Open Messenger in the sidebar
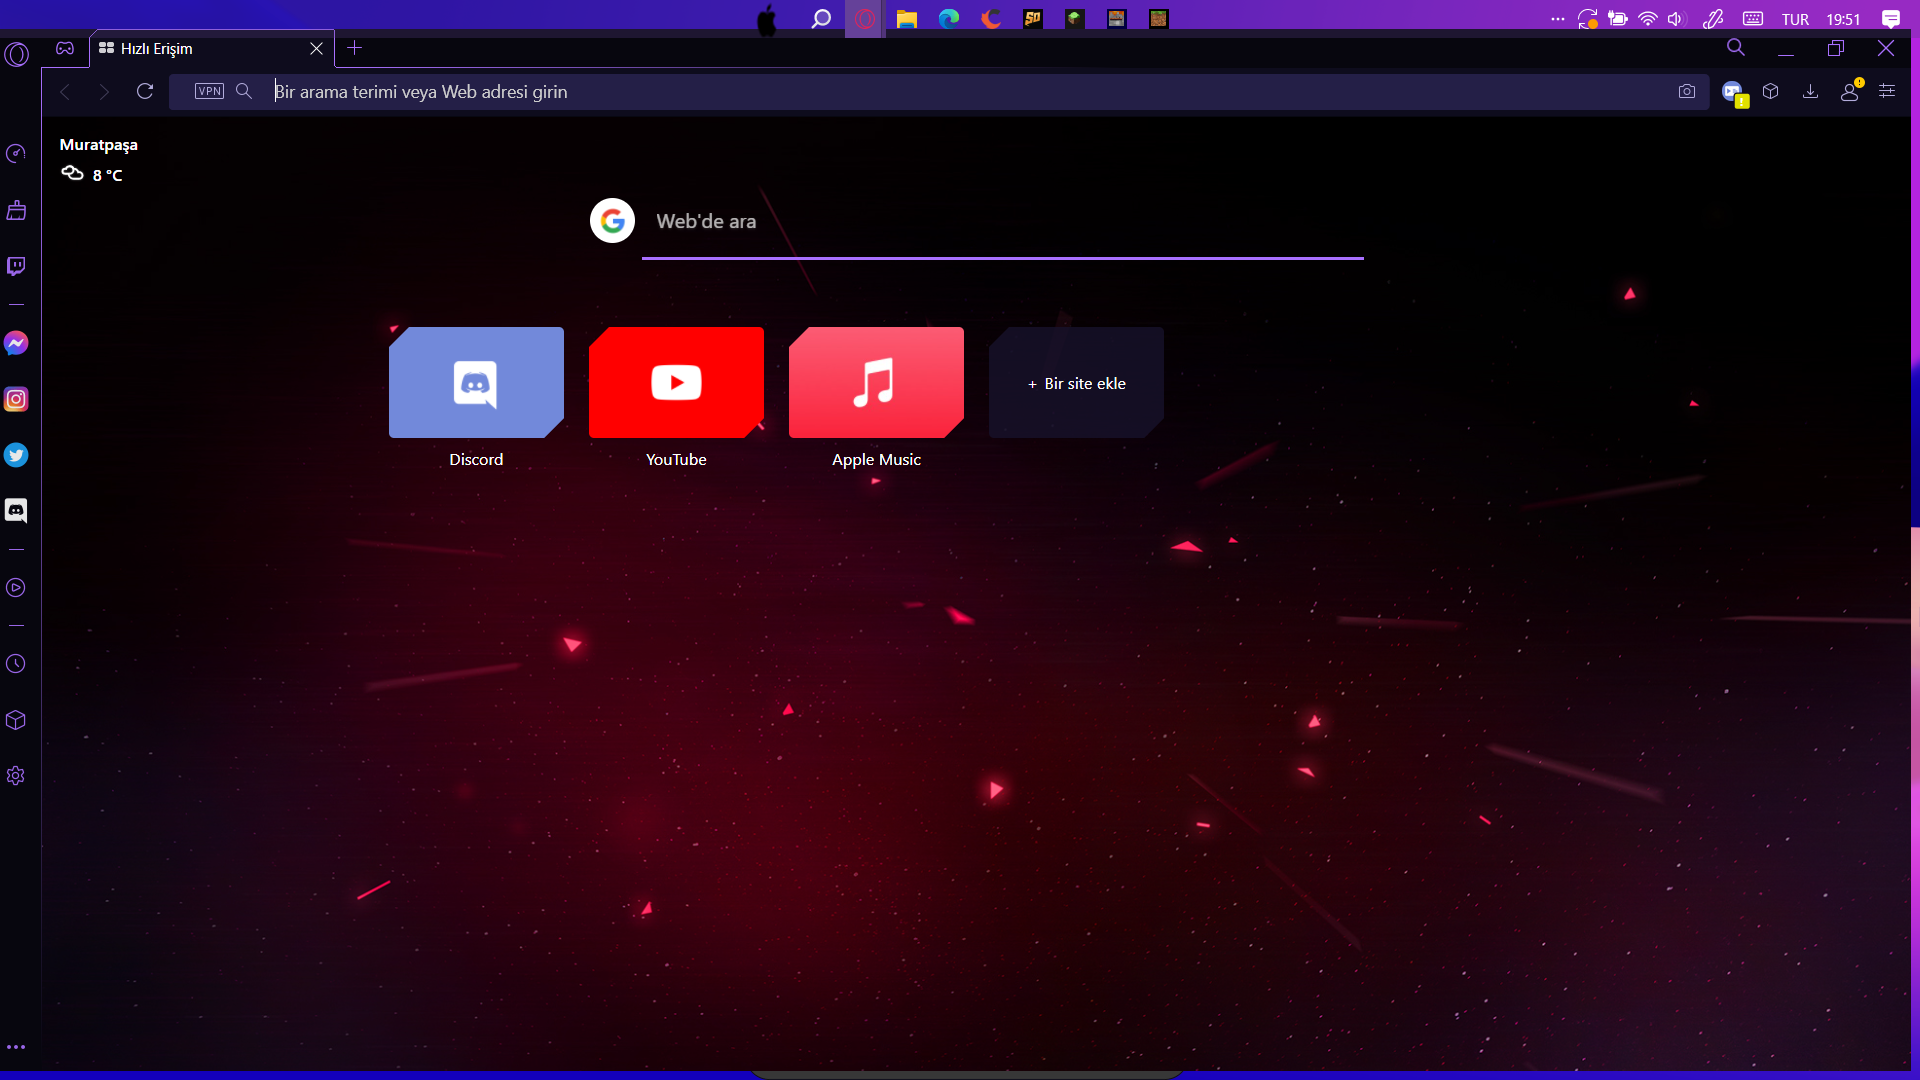Viewport: 1920px width, 1080px height. [x=16, y=343]
